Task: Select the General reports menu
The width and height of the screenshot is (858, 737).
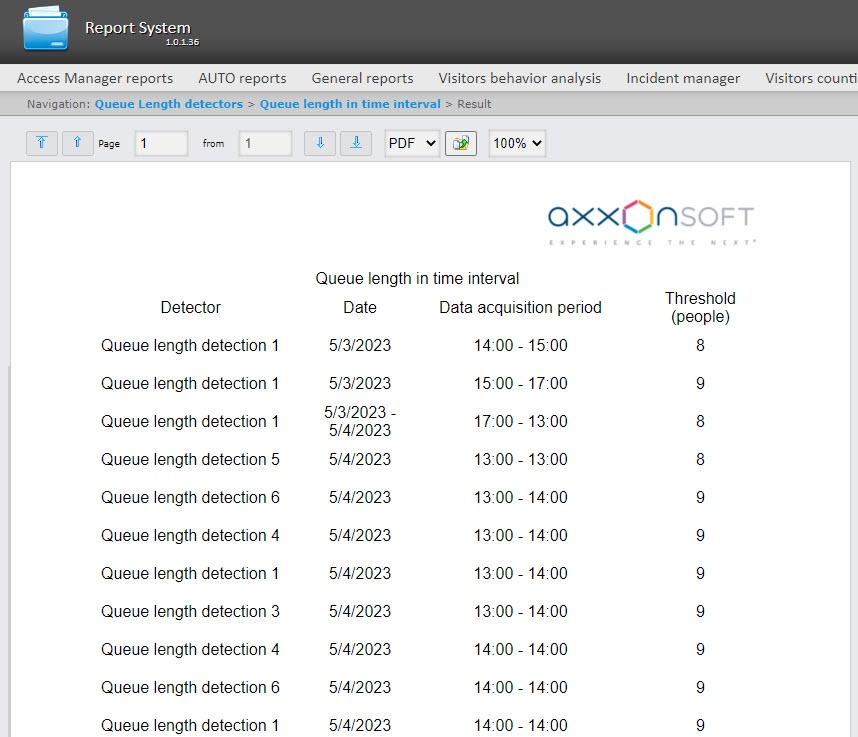Action: pos(362,78)
